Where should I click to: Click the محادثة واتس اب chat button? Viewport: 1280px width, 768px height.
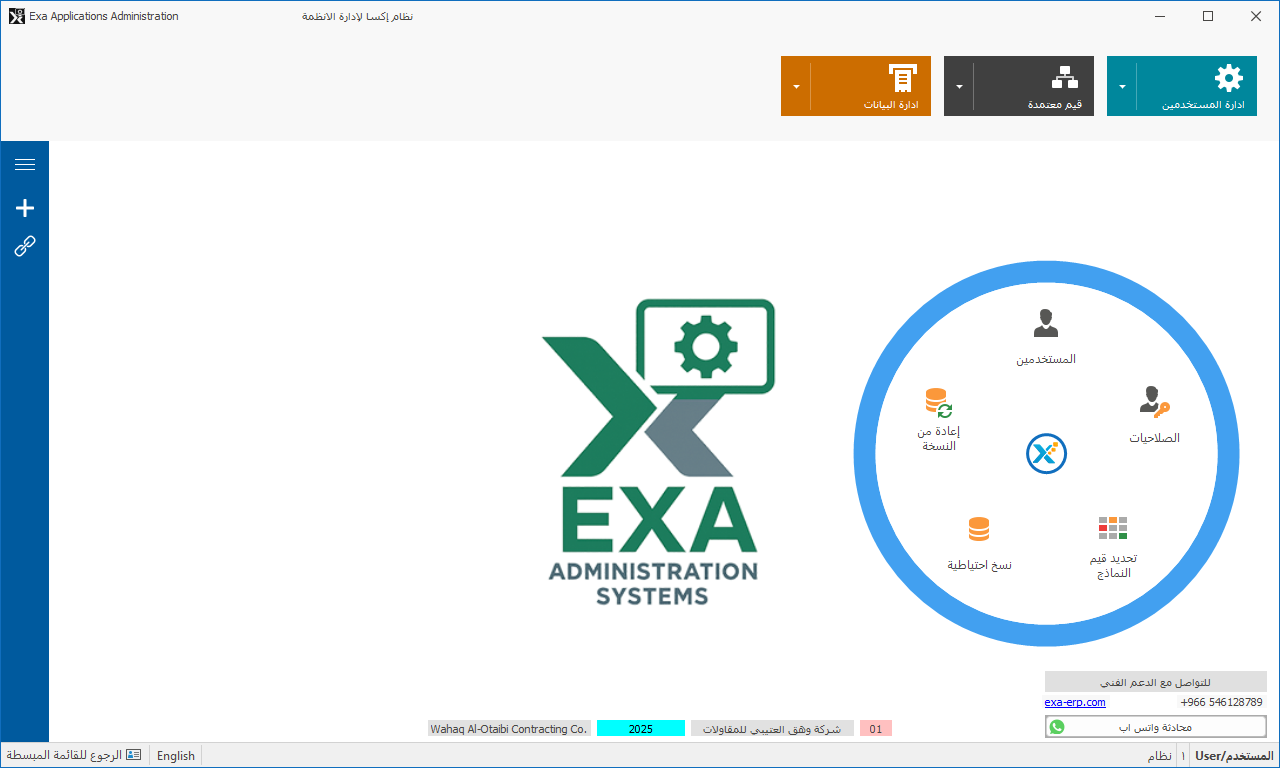tap(1156, 727)
